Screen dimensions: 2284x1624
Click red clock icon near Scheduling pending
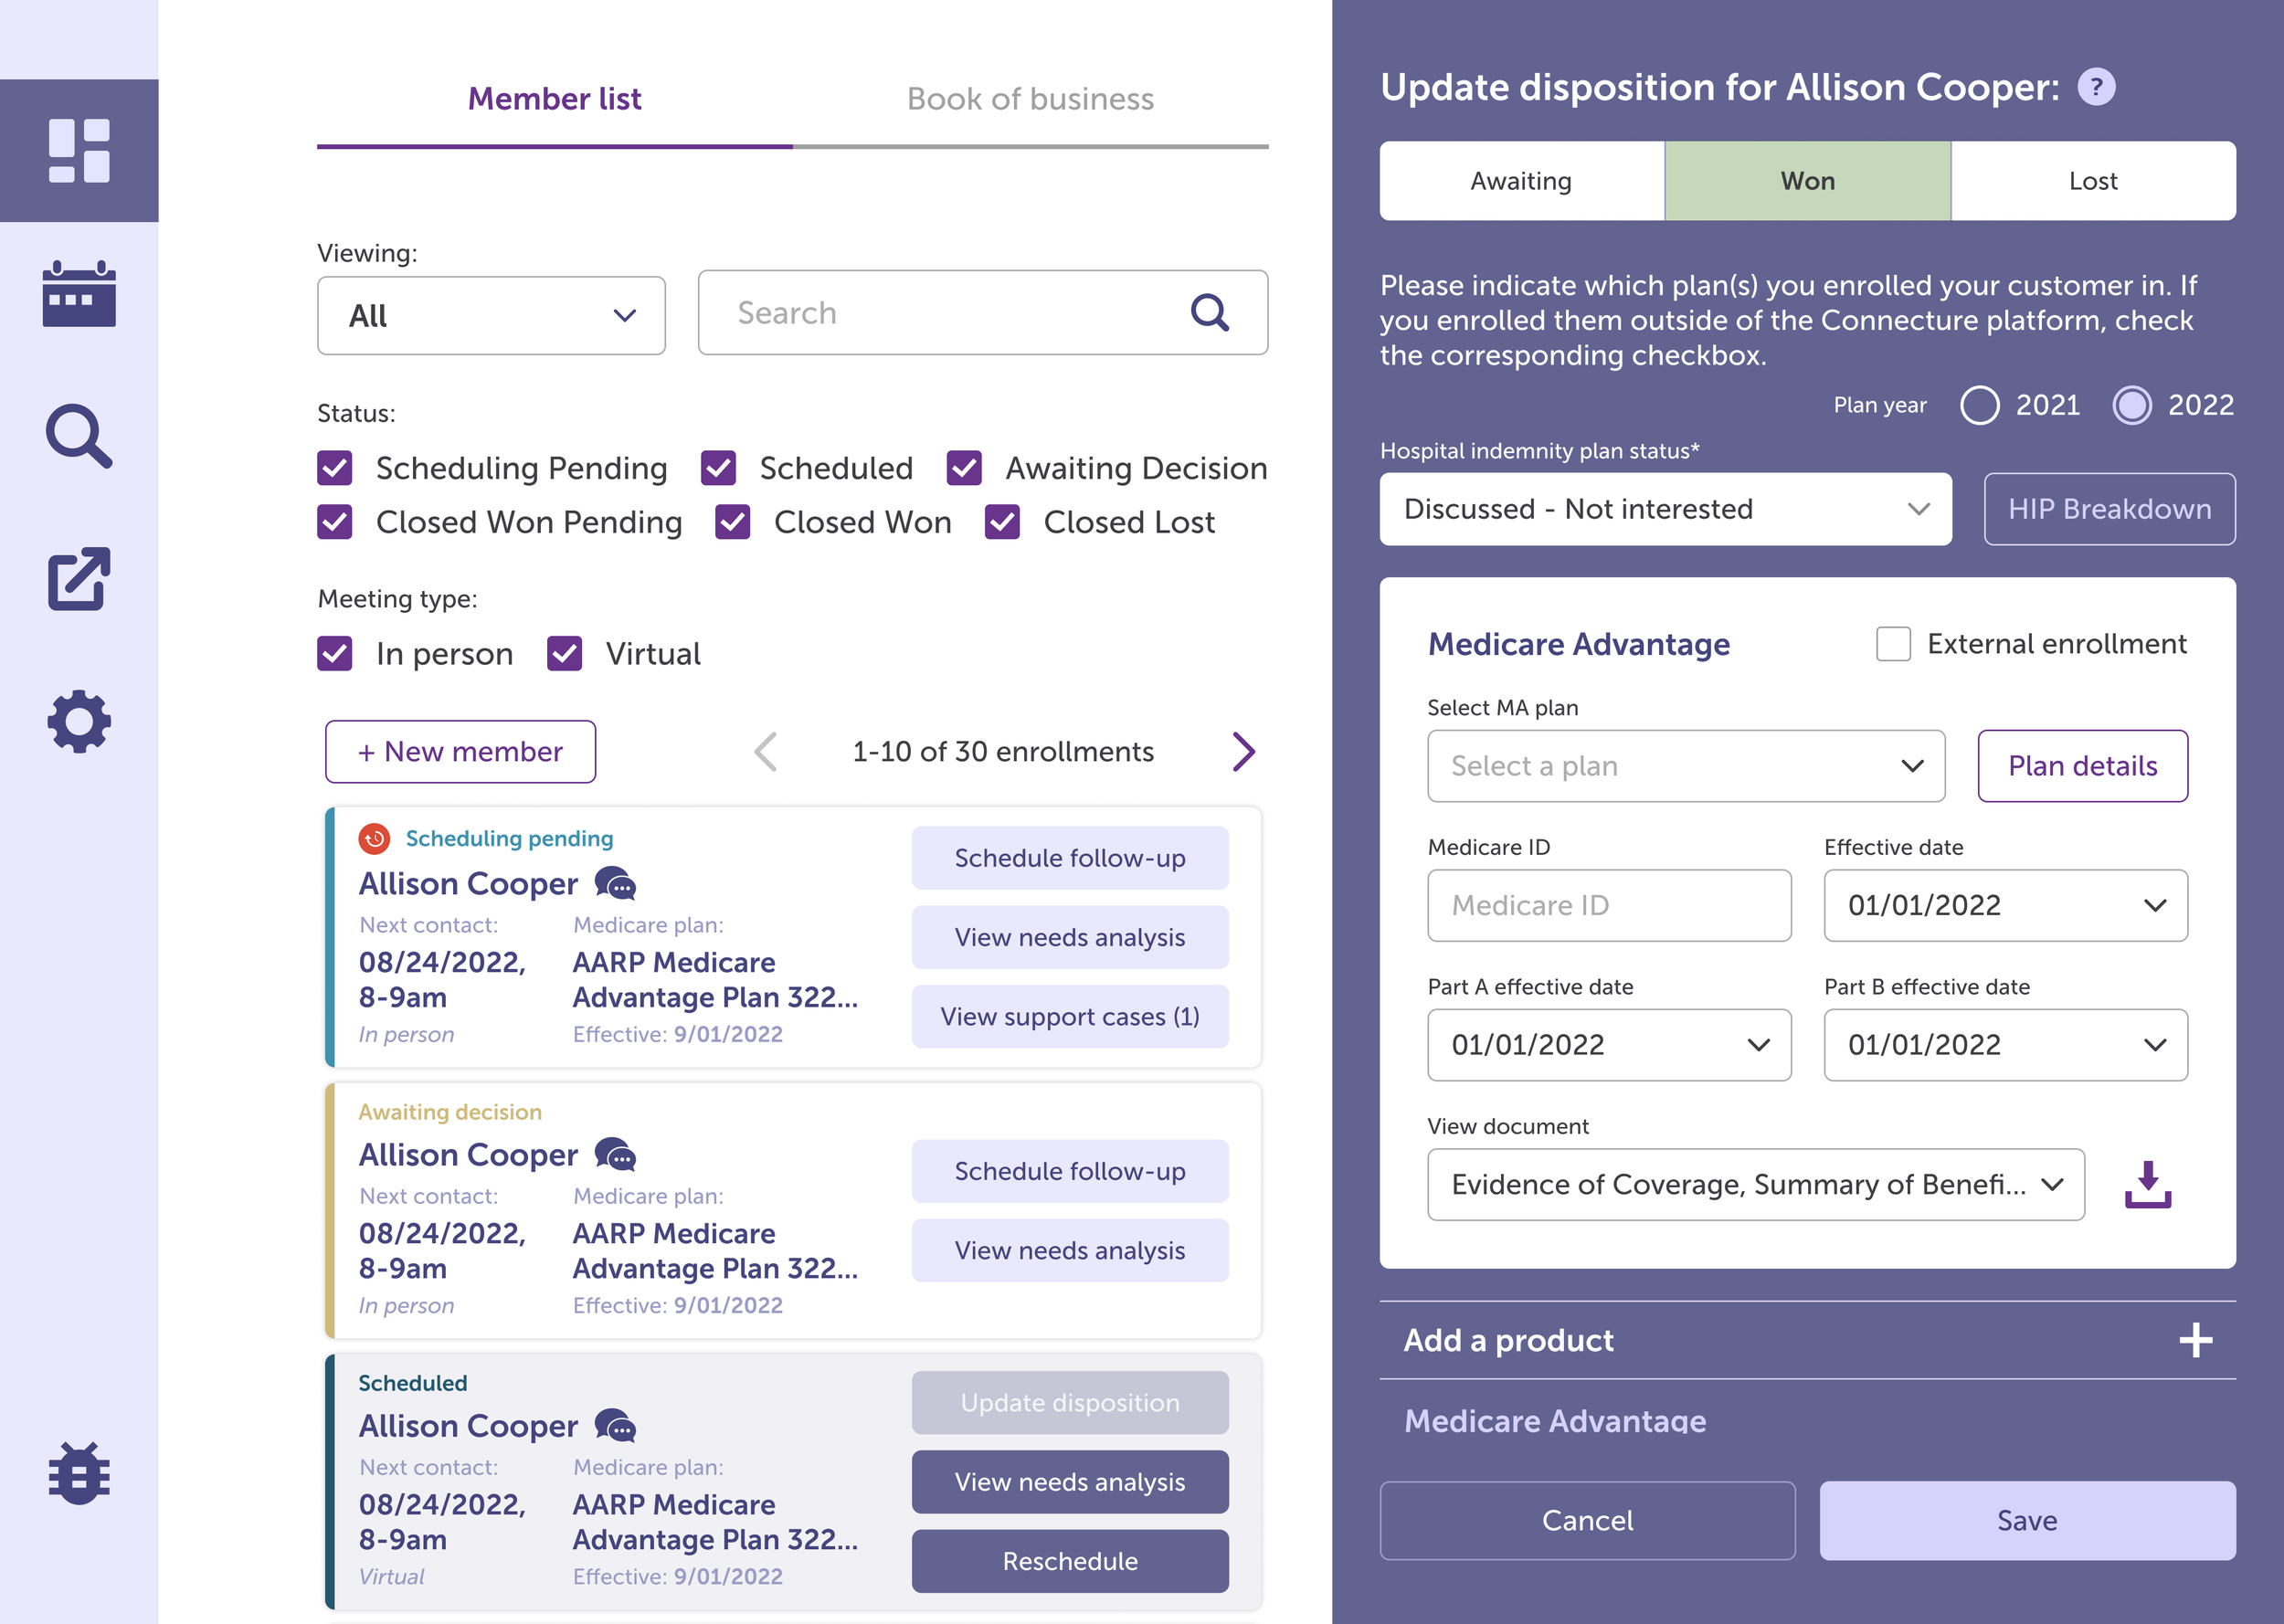374,838
